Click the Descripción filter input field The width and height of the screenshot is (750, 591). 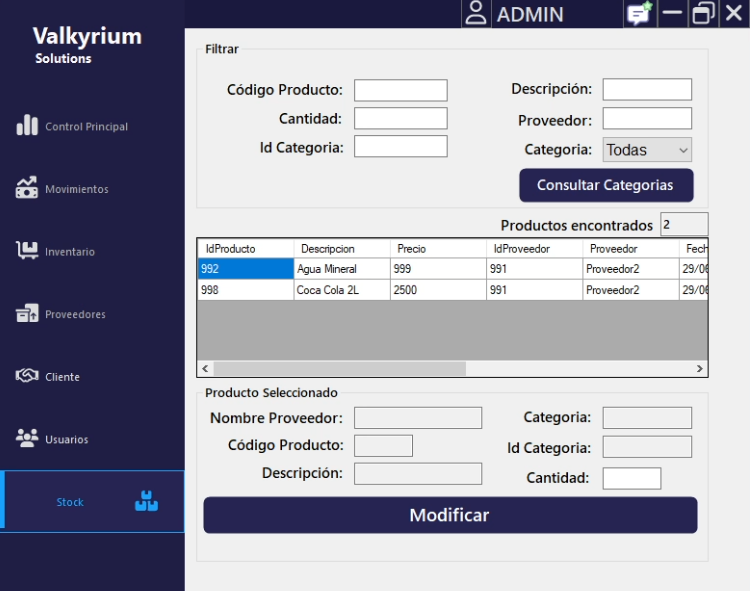coord(646,90)
